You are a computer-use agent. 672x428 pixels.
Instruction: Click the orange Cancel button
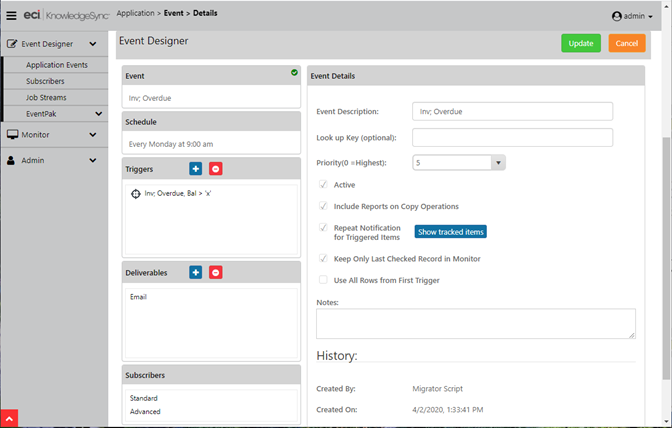[x=627, y=43]
